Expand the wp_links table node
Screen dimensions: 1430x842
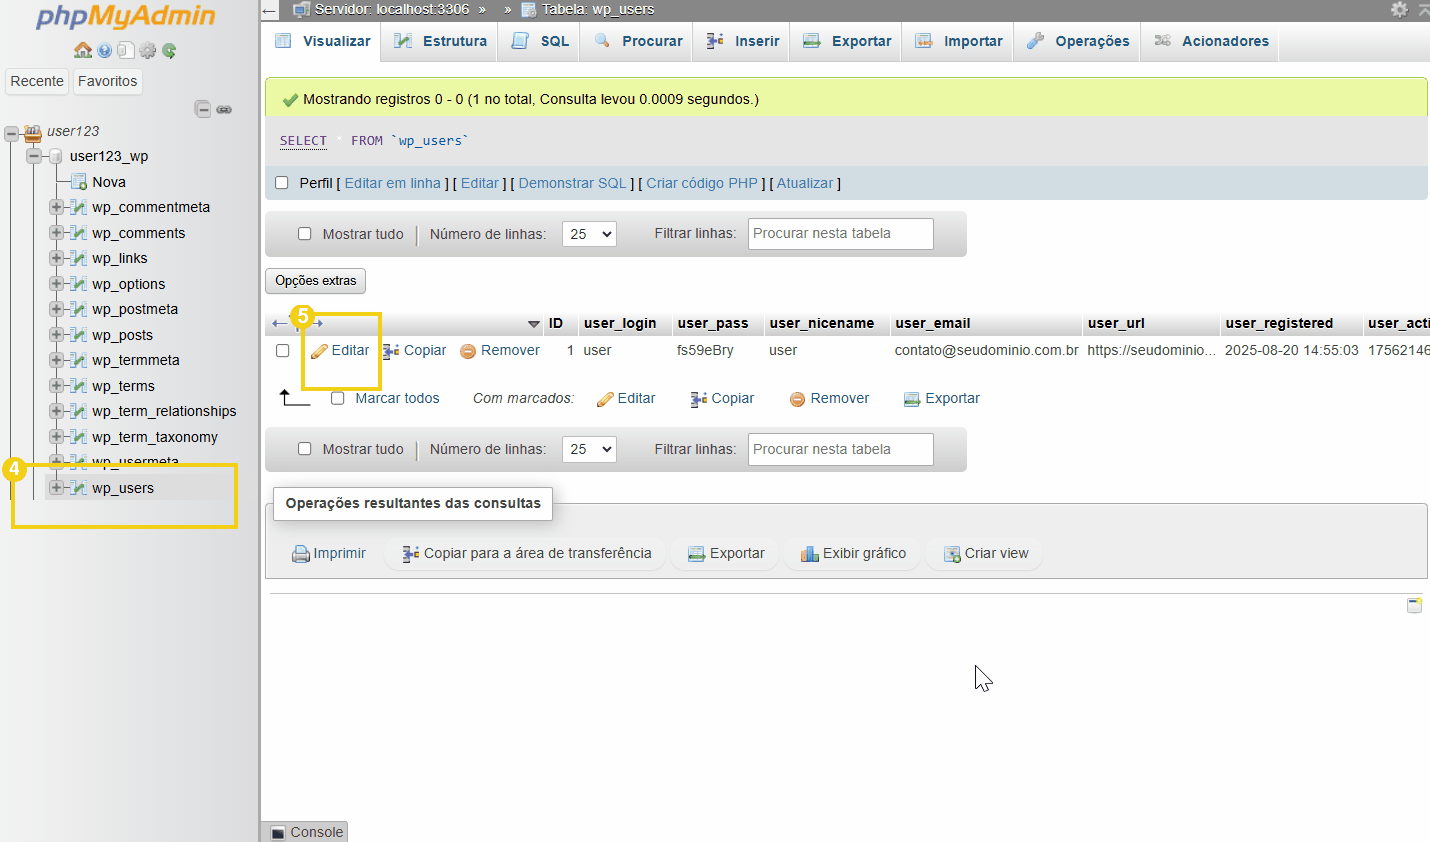[x=56, y=258]
